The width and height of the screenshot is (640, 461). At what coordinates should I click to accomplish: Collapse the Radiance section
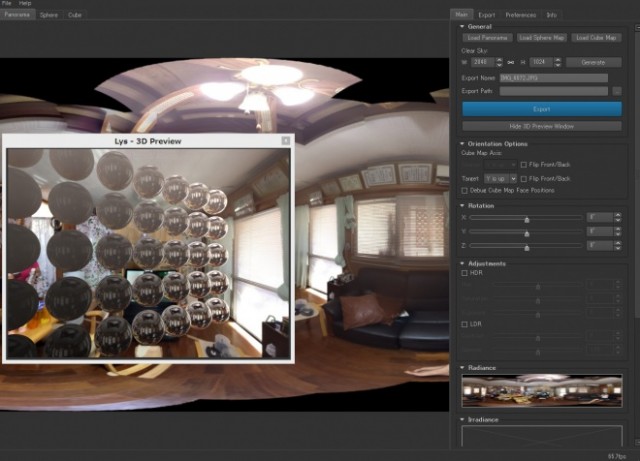[462, 368]
